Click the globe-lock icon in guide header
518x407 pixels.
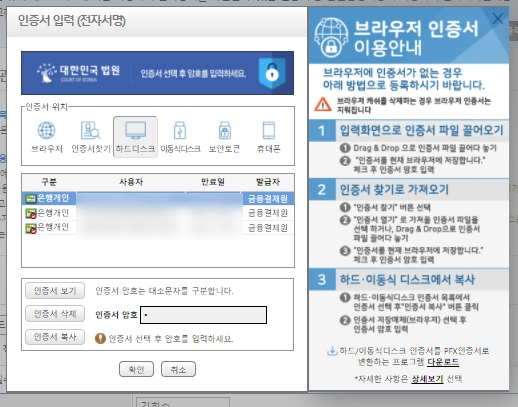coord(331,37)
